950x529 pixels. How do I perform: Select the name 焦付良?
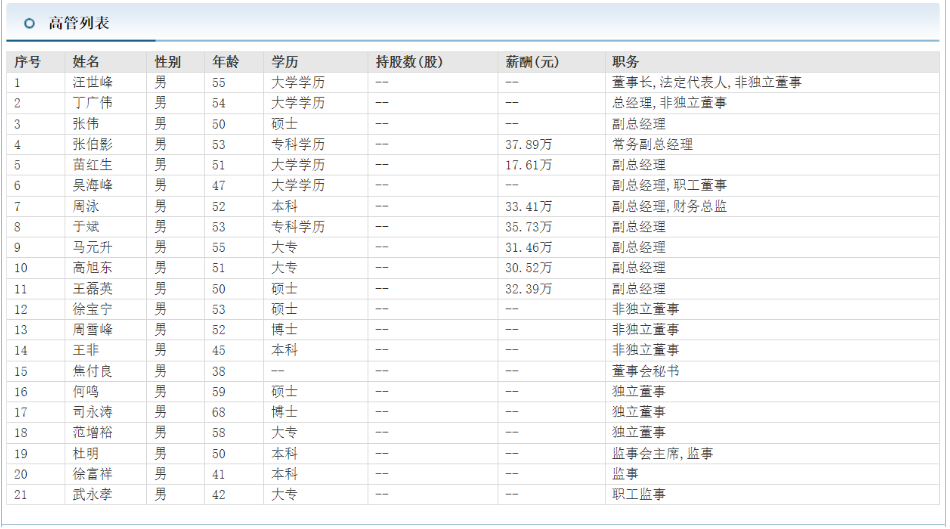93,371
